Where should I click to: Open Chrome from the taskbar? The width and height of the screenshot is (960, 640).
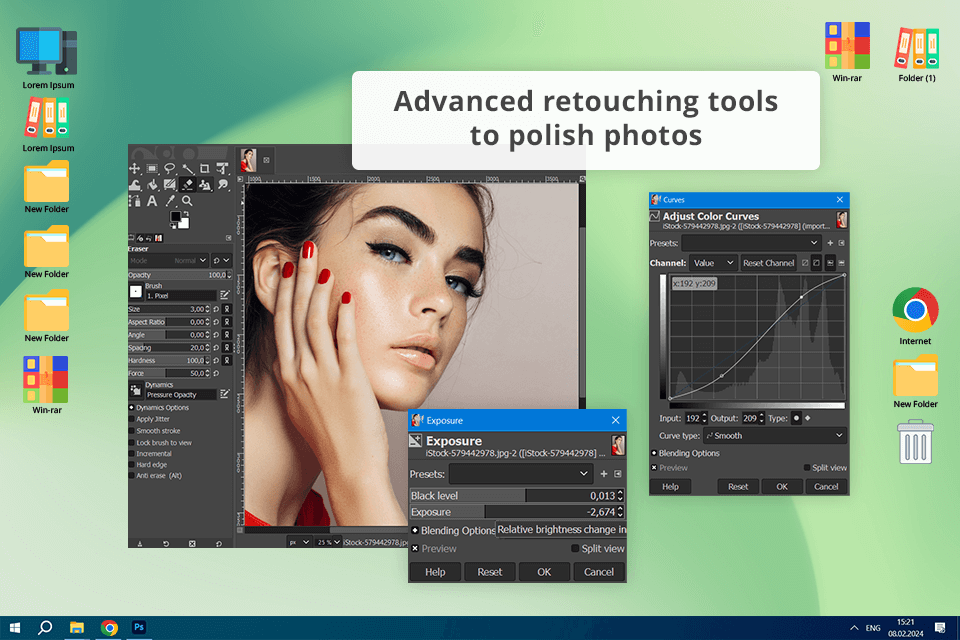[110, 628]
